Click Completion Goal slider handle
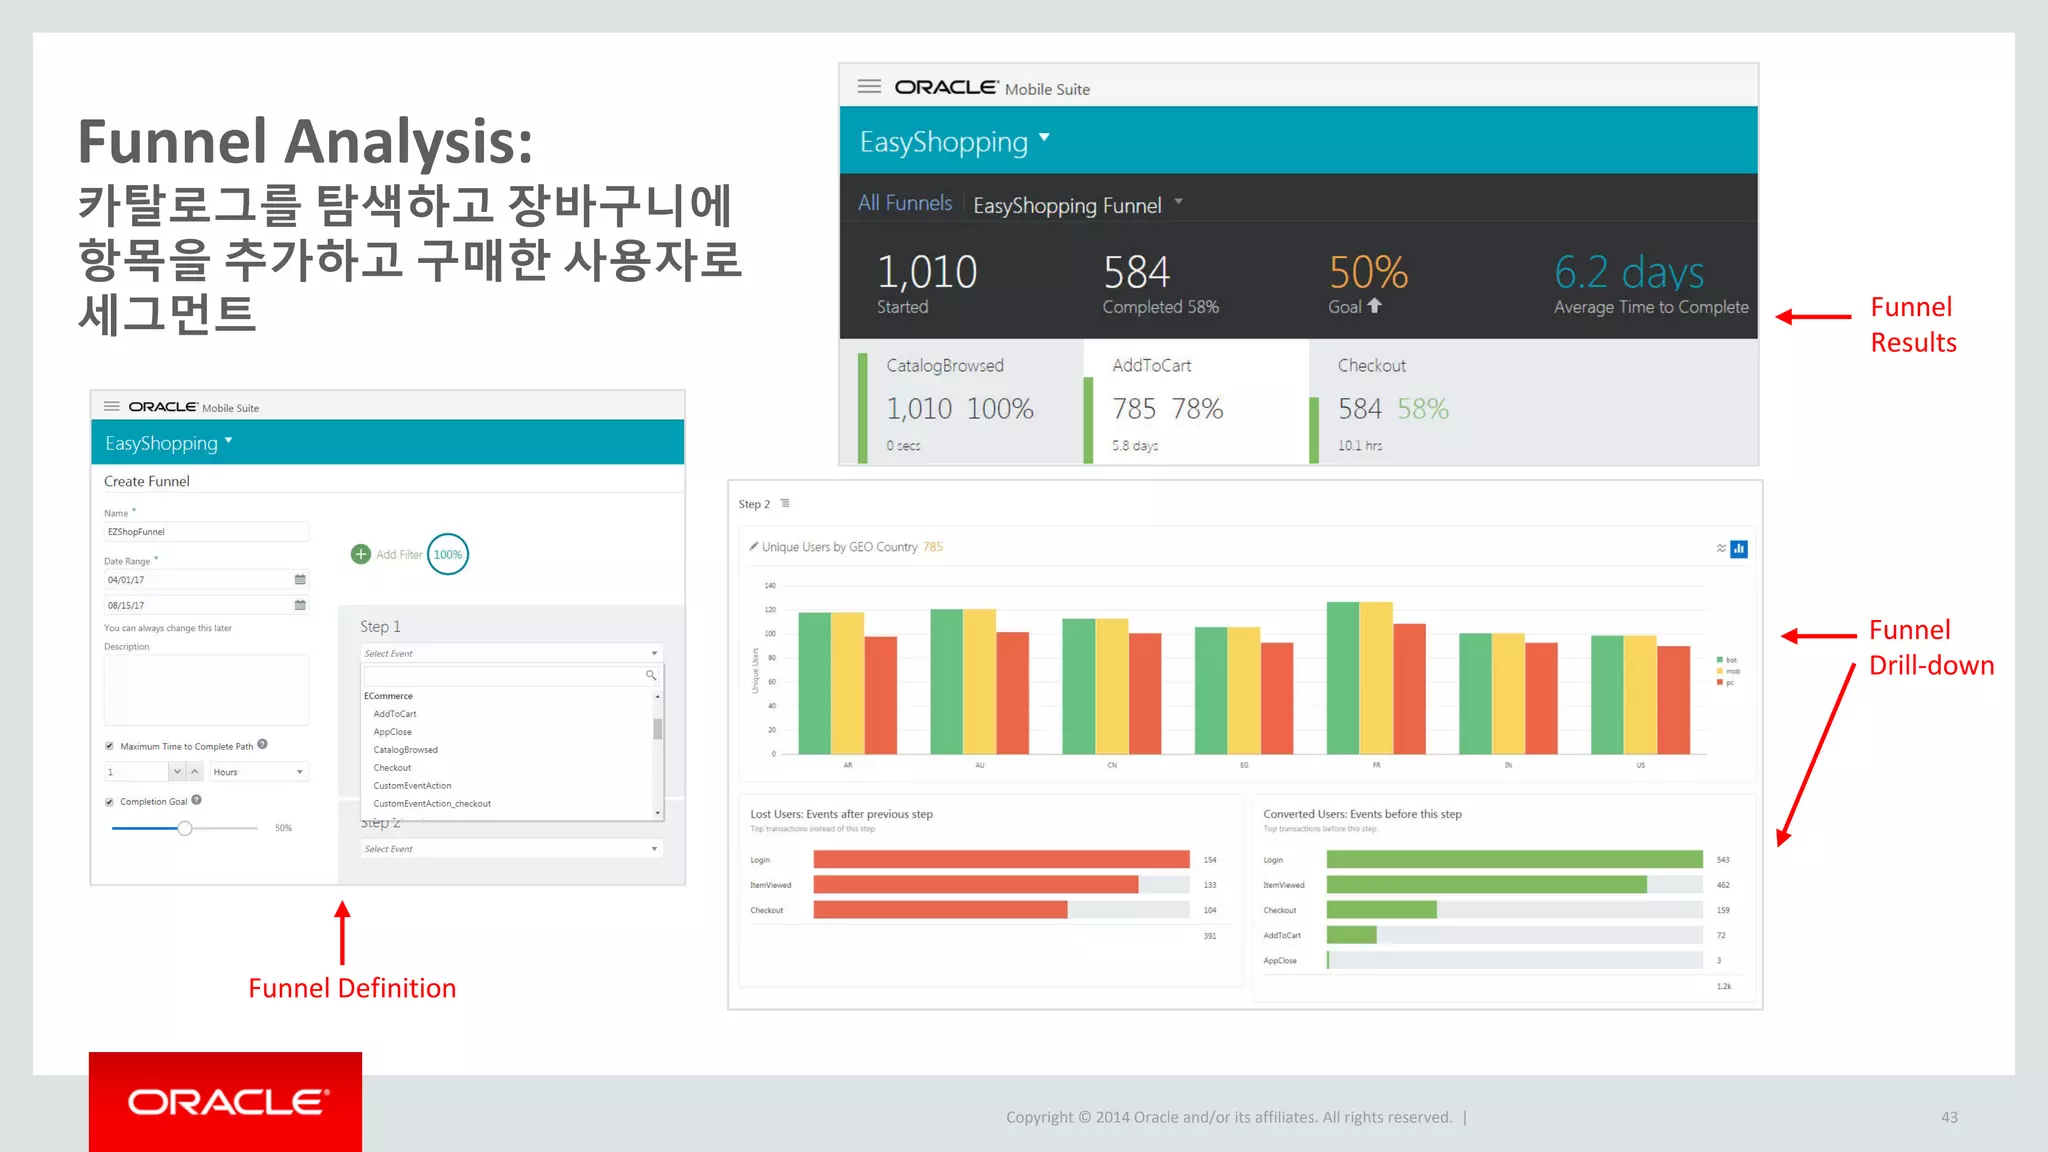The width and height of the screenshot is (2048, 1152). point(185,828)
